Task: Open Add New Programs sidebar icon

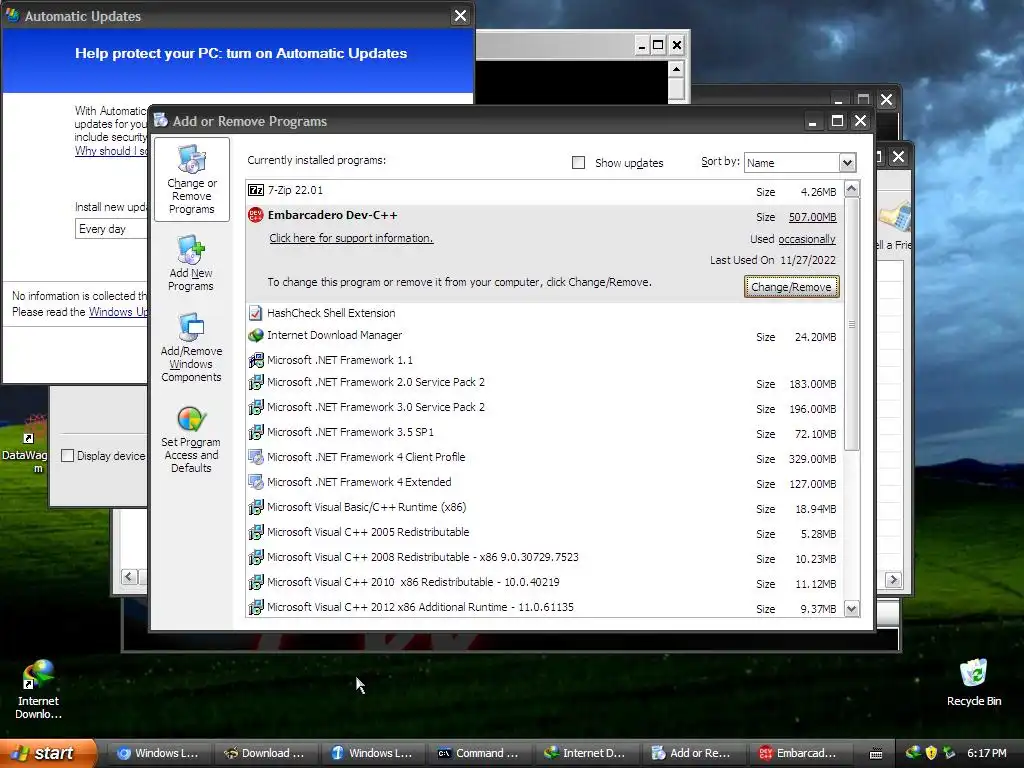Action: coord(191,263)
